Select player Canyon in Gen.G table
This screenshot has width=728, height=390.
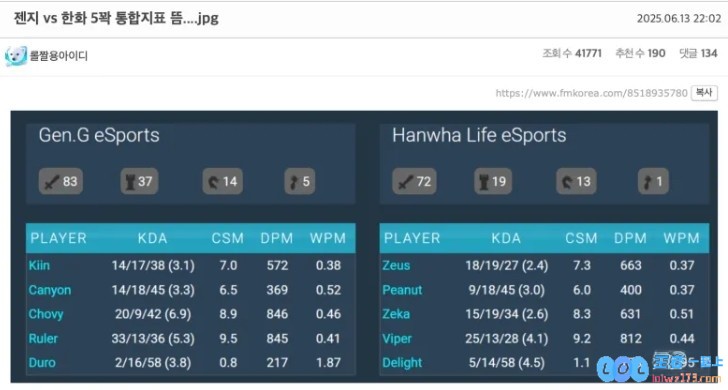click(50, 290)
